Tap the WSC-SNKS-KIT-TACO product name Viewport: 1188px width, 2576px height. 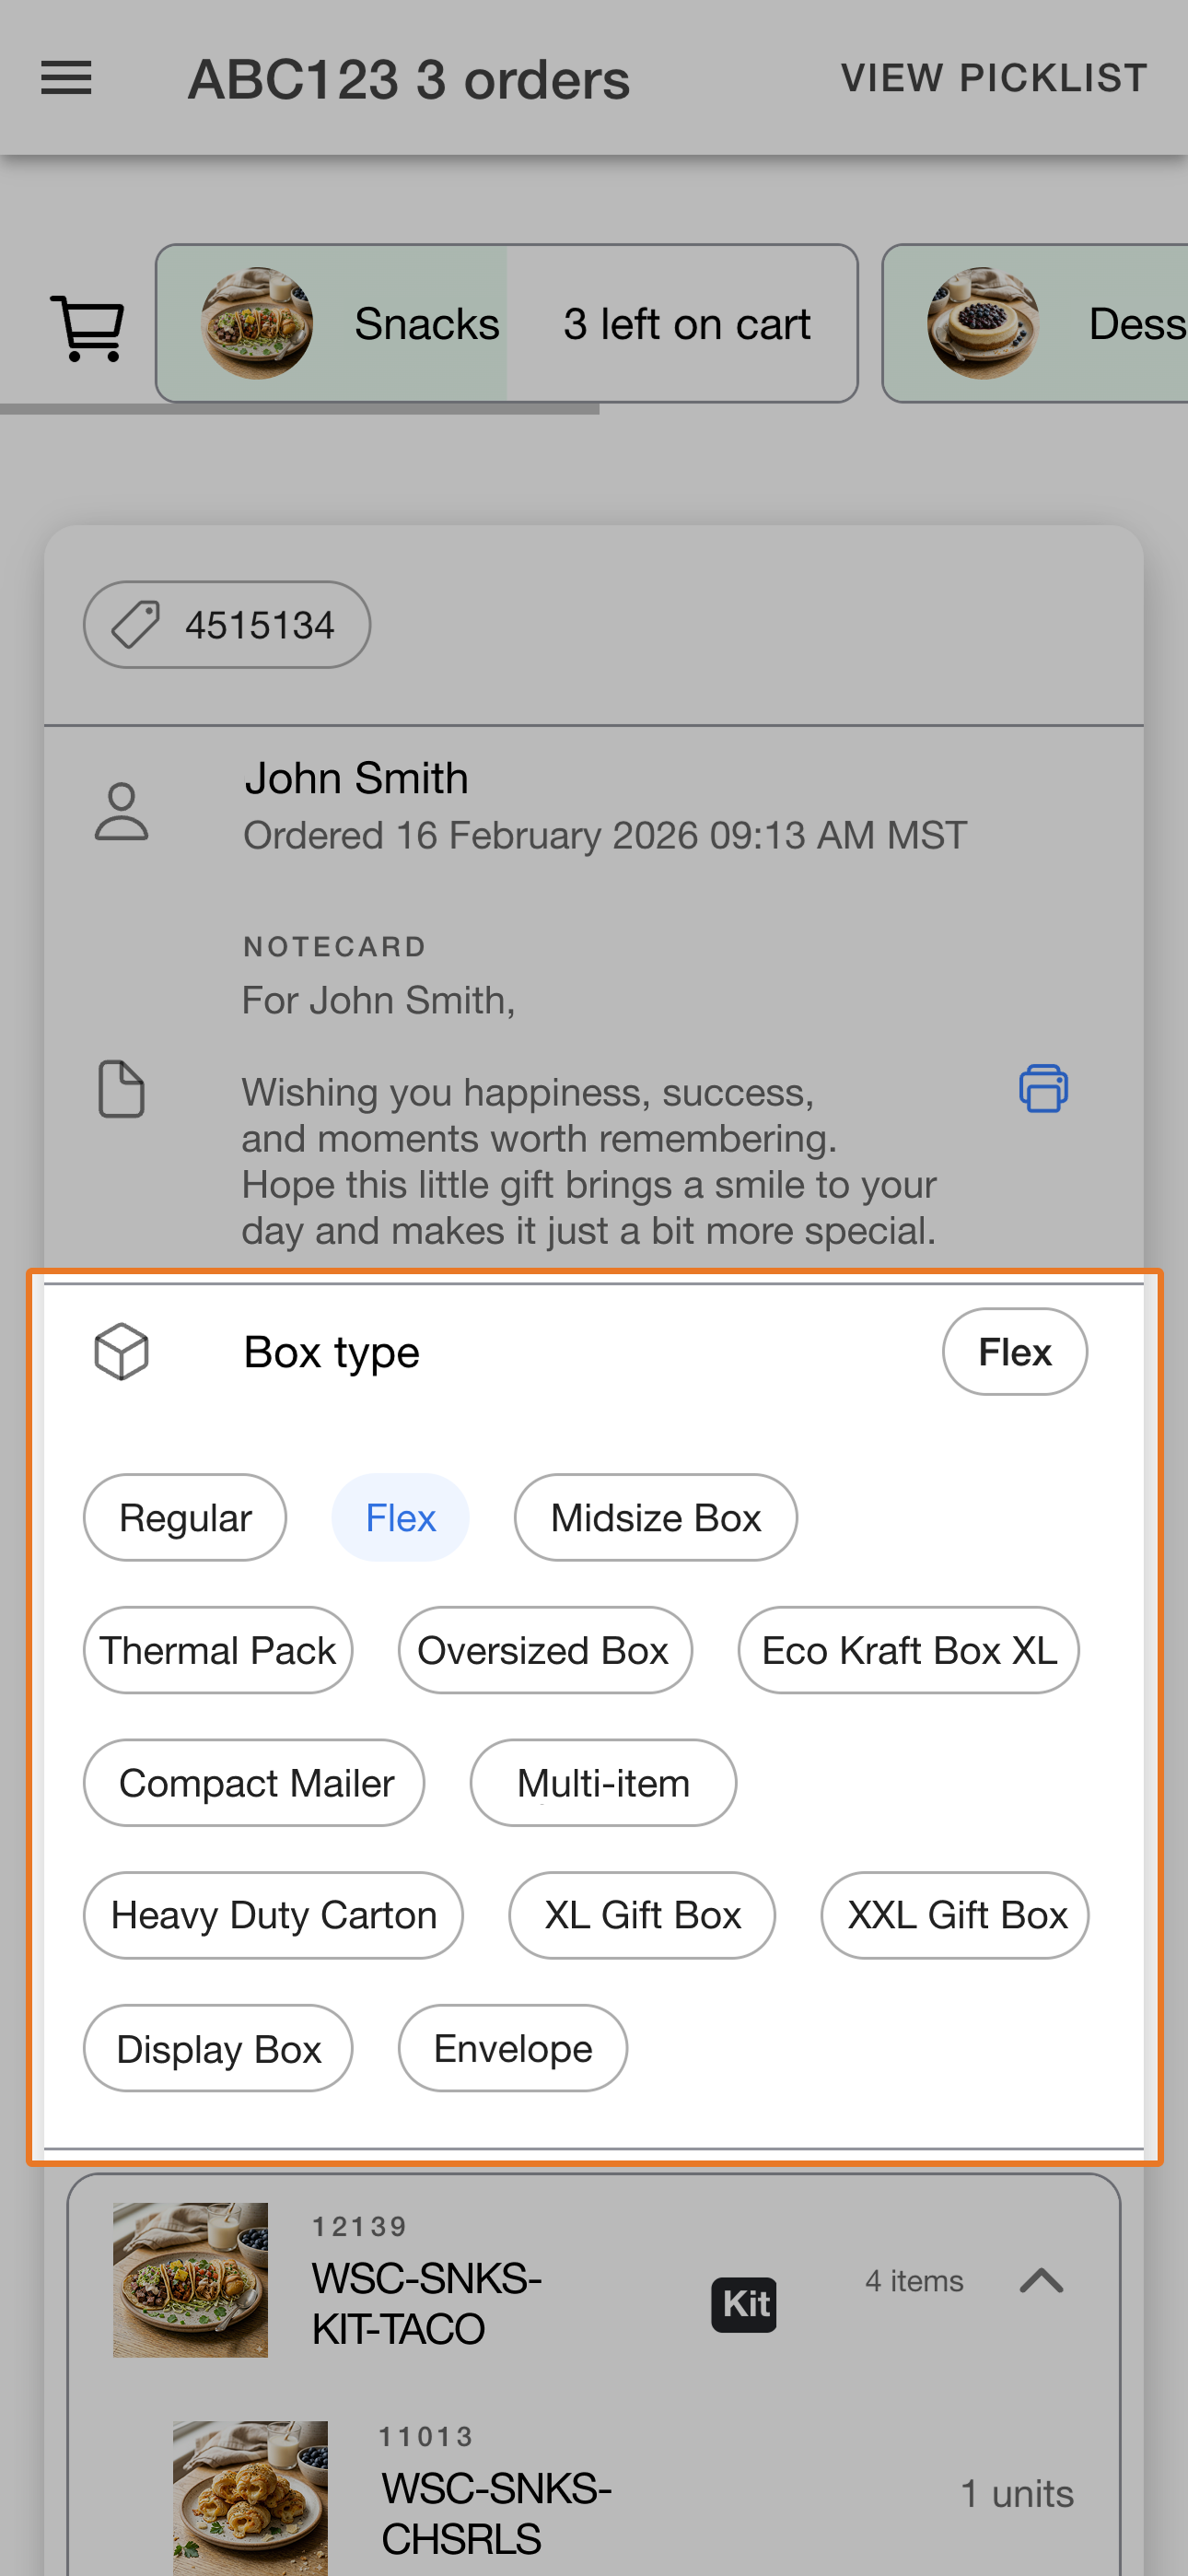point(427,2304)
